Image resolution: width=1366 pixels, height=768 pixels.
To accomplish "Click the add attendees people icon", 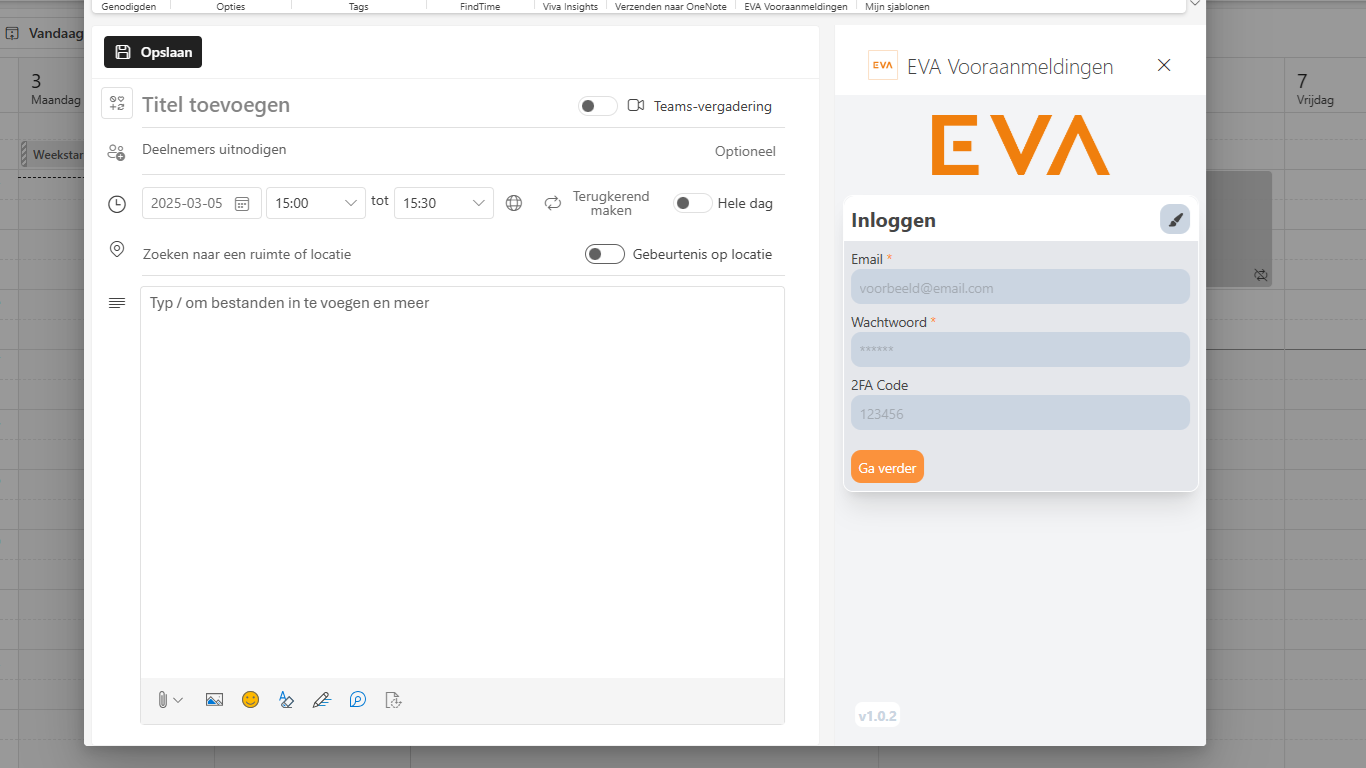I will click(116, 152).
